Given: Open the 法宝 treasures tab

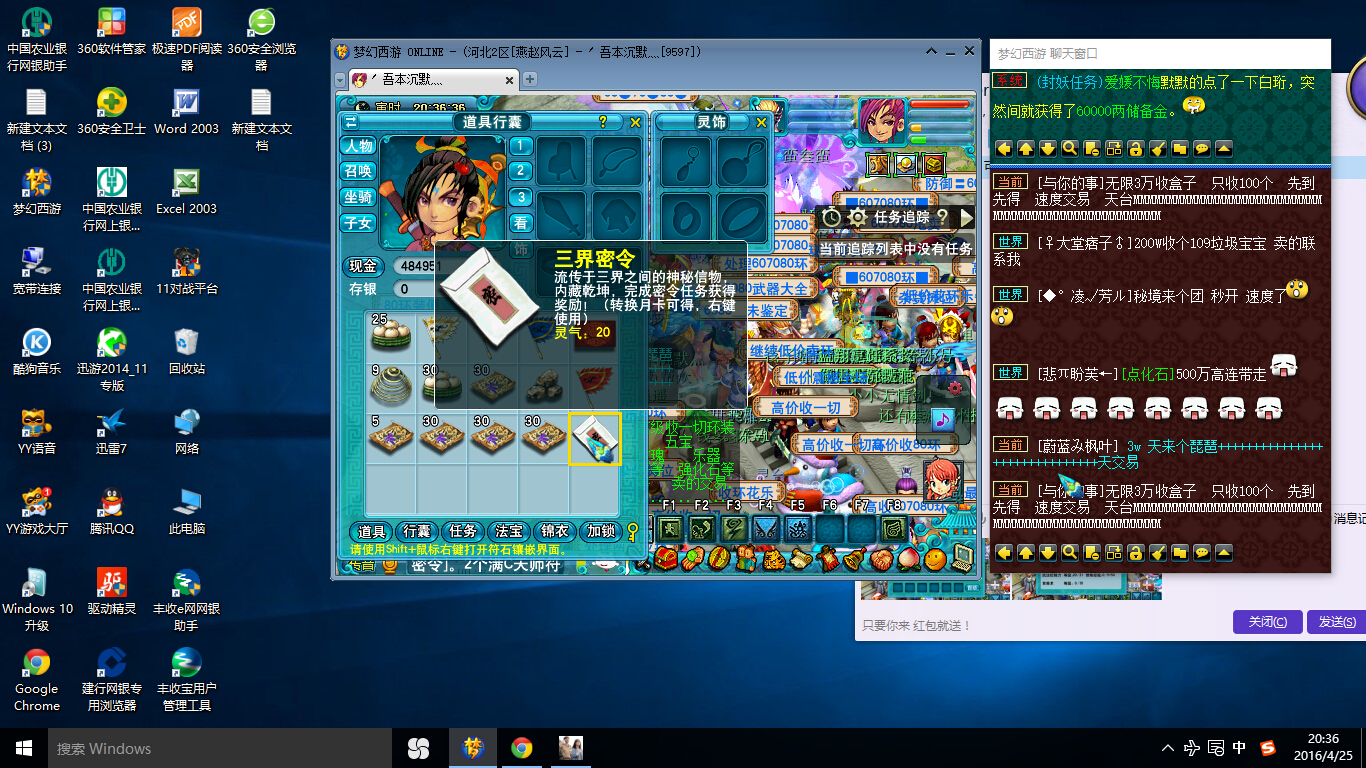Looking at the screenshot, I should (509, 532).
